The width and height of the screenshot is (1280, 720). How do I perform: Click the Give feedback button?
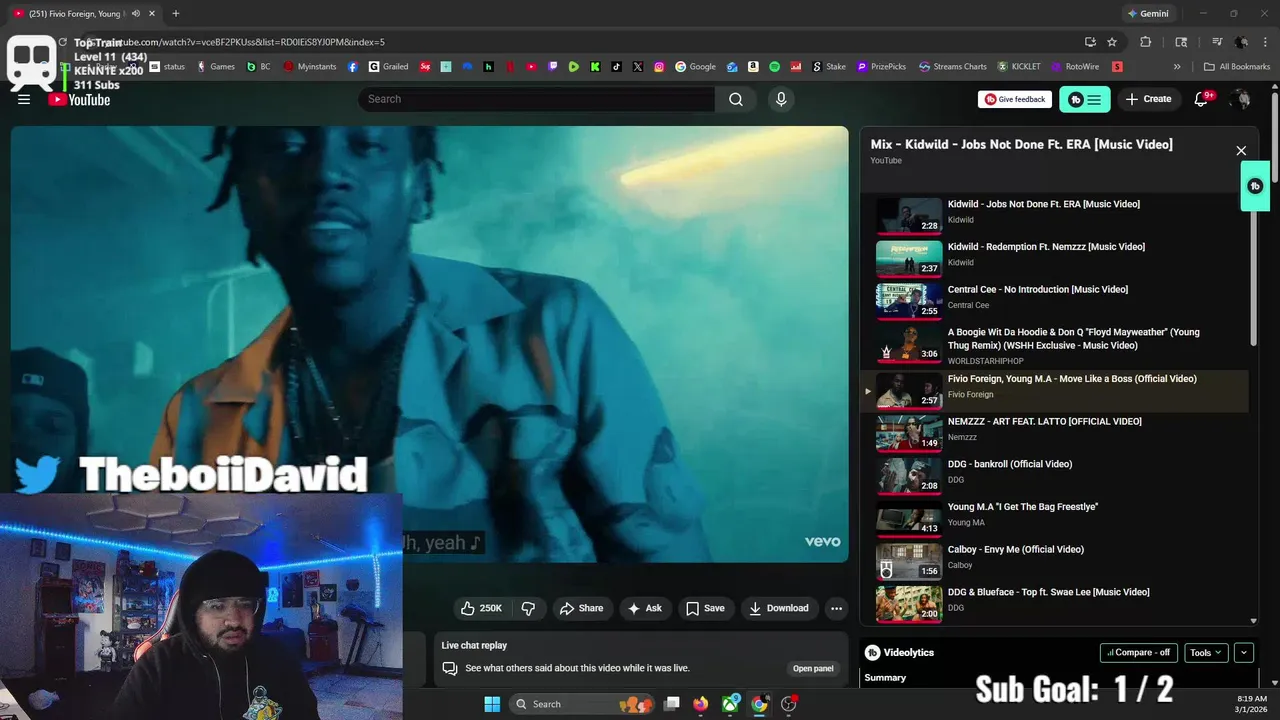pos(1015,99)
